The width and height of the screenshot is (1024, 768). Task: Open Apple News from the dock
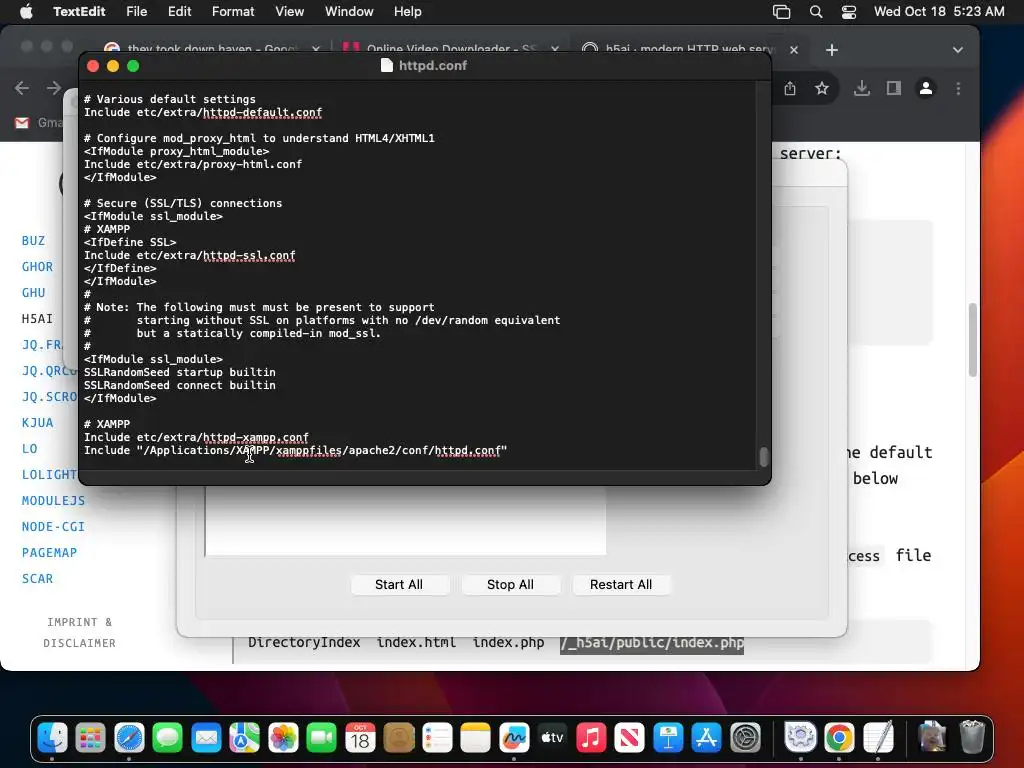[x=630, y=739]
